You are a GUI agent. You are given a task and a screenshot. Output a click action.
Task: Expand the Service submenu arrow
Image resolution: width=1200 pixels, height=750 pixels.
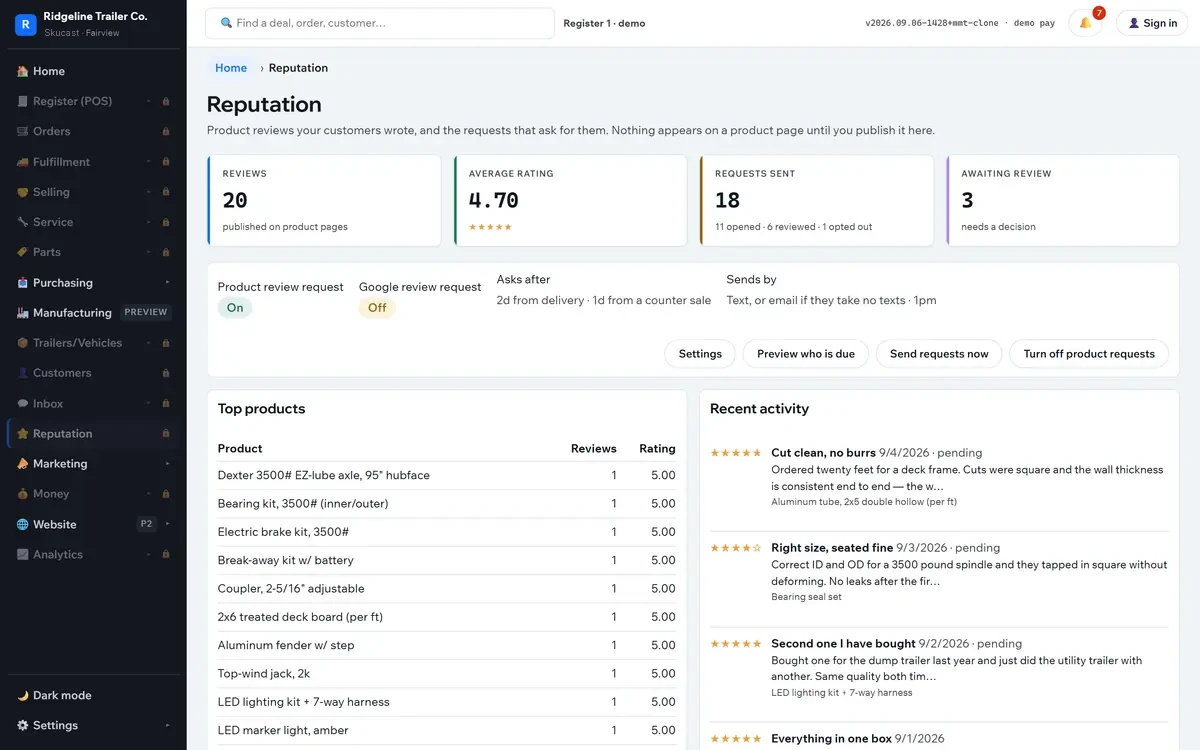149,222
